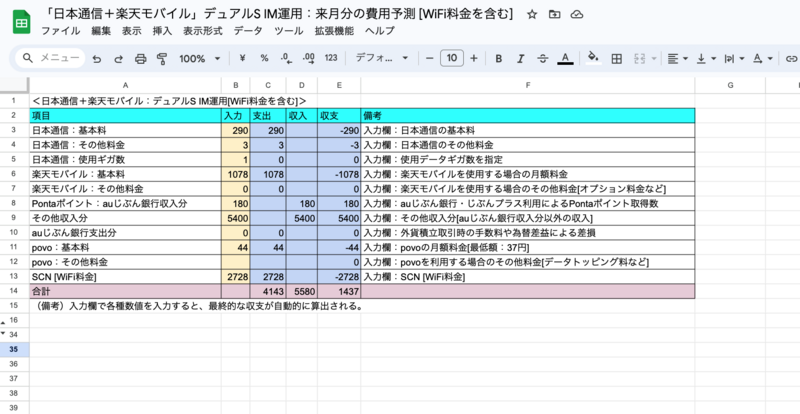Screen dimensions: 800x414
Task: Open the ヘルプ menu
Action: [380, 31]
